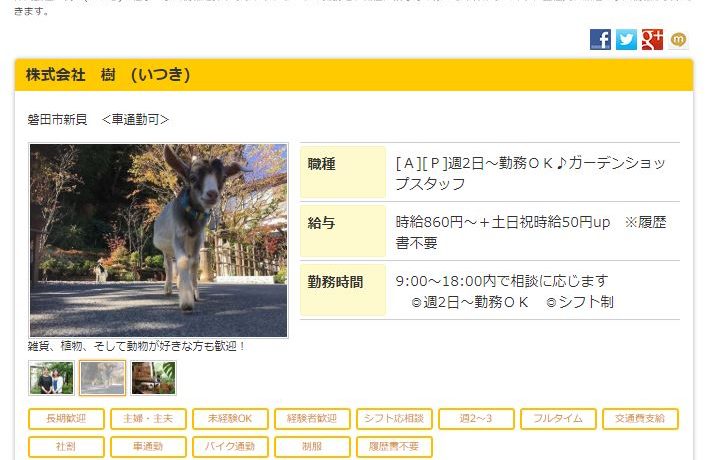Screen dimensions: 711x460
Task: Click the 未経験OK tag
Action: [230, 418]
